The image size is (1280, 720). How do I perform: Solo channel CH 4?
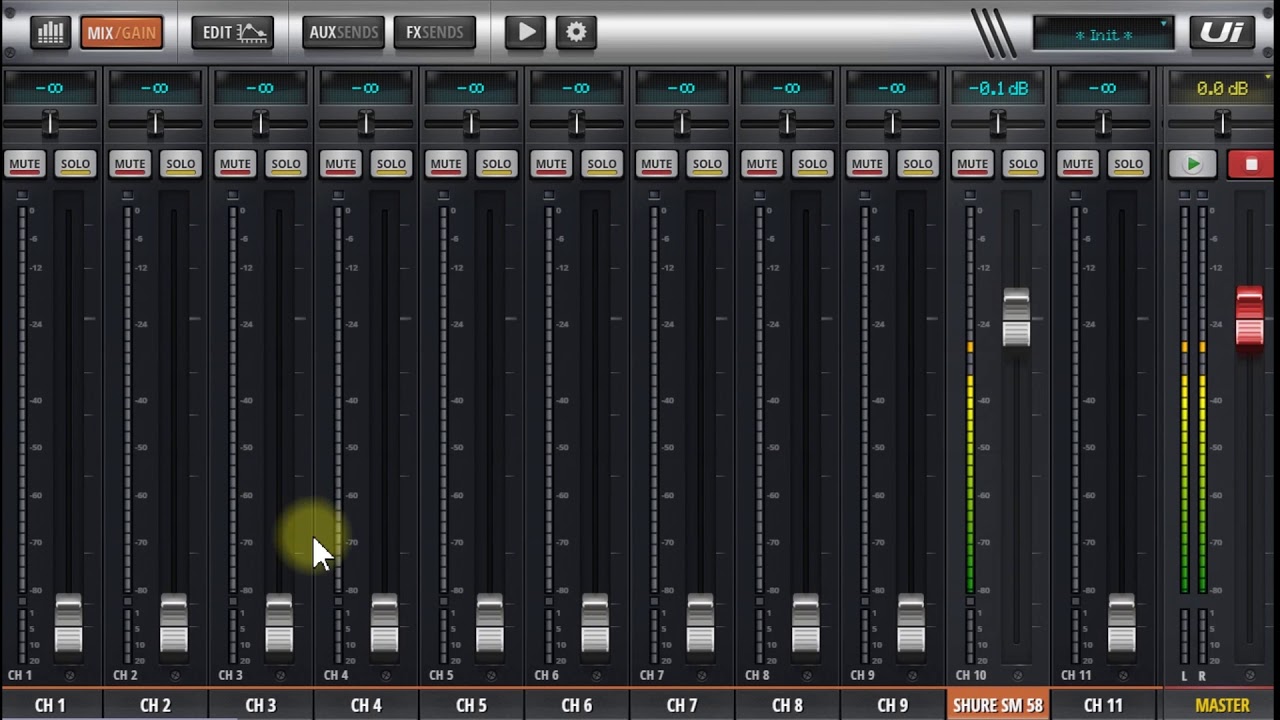click(x=391, y=164)
